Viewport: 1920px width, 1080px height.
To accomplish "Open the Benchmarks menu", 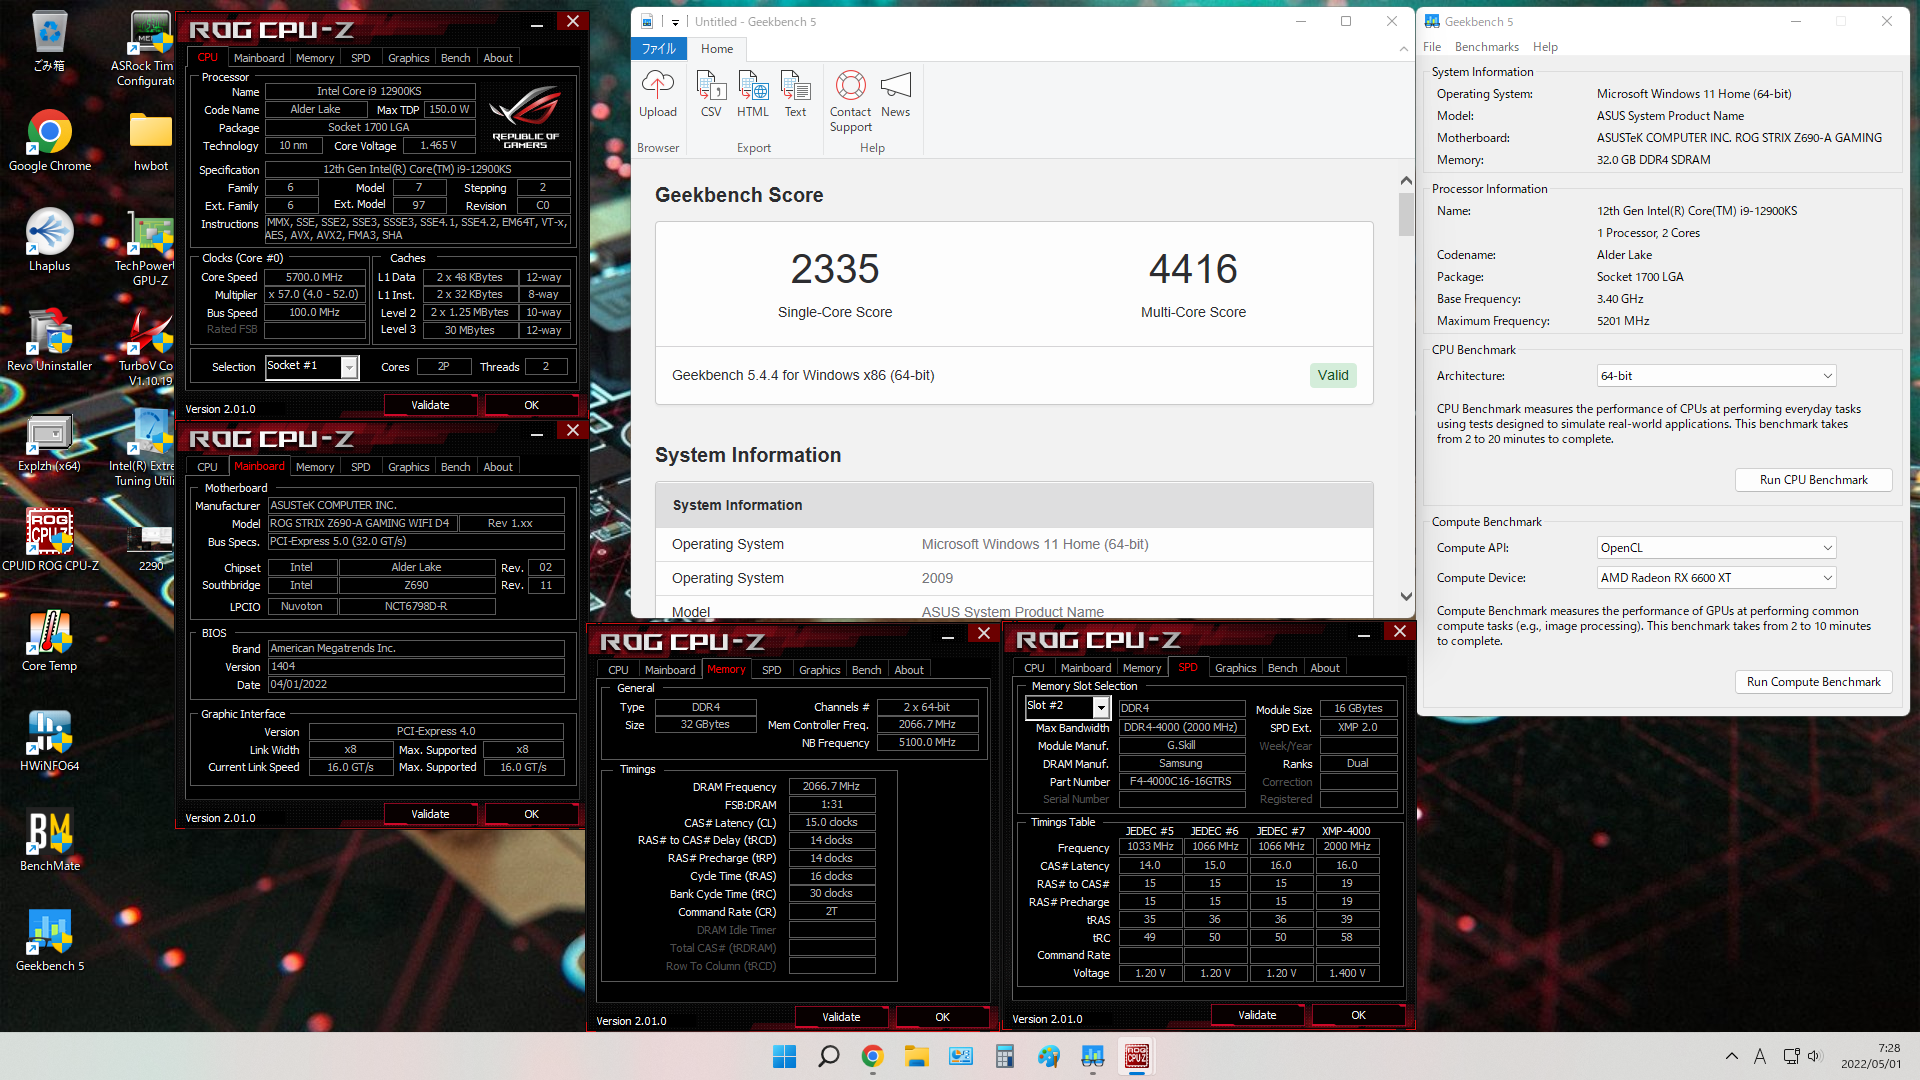I will pos(1486,47).
